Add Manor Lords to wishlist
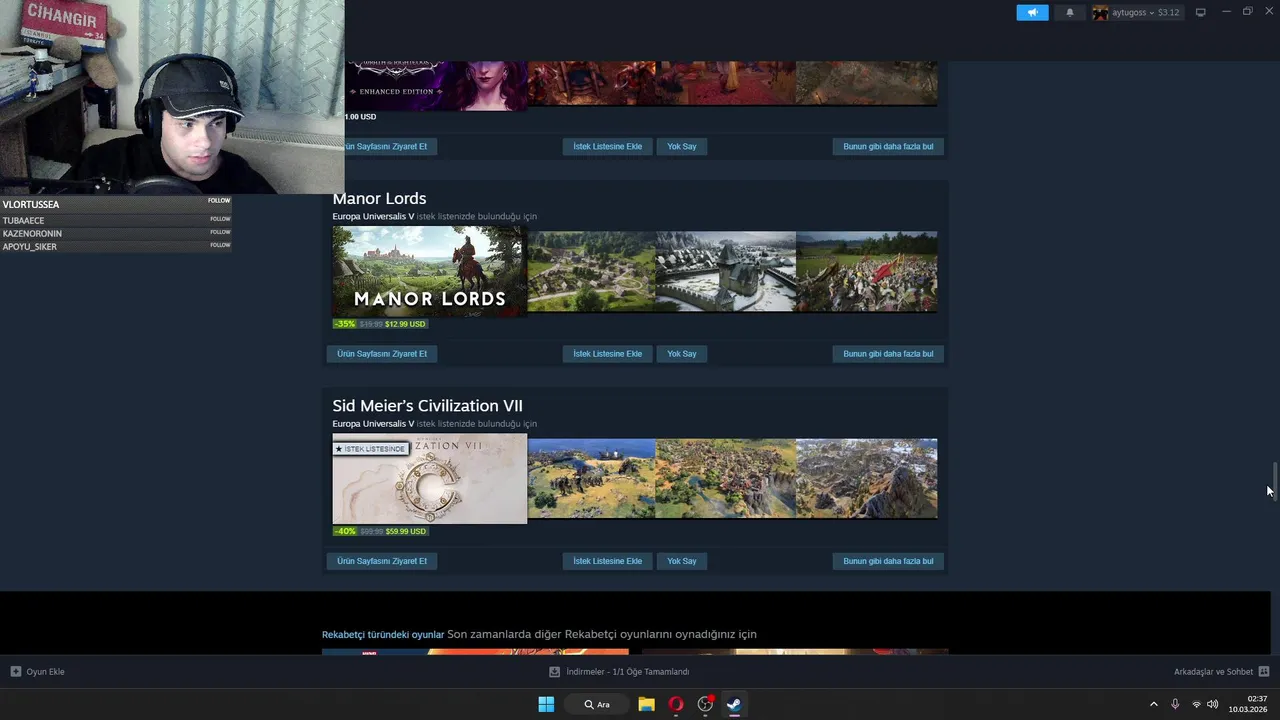Image resolution: width=1280 pixels, height=720 pixels. [x=607, y=354]
